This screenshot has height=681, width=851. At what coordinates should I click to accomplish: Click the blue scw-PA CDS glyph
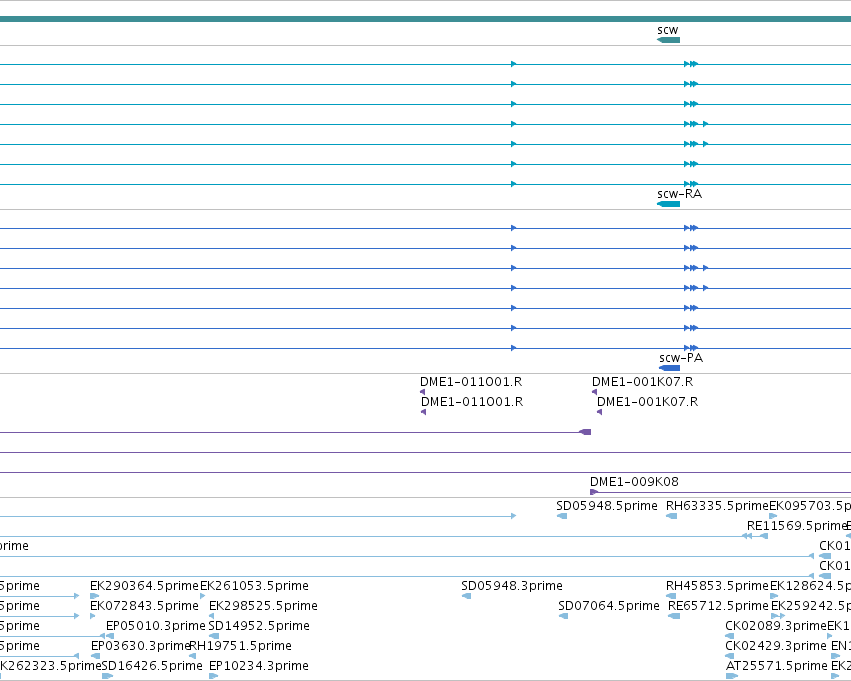point(670,368)
